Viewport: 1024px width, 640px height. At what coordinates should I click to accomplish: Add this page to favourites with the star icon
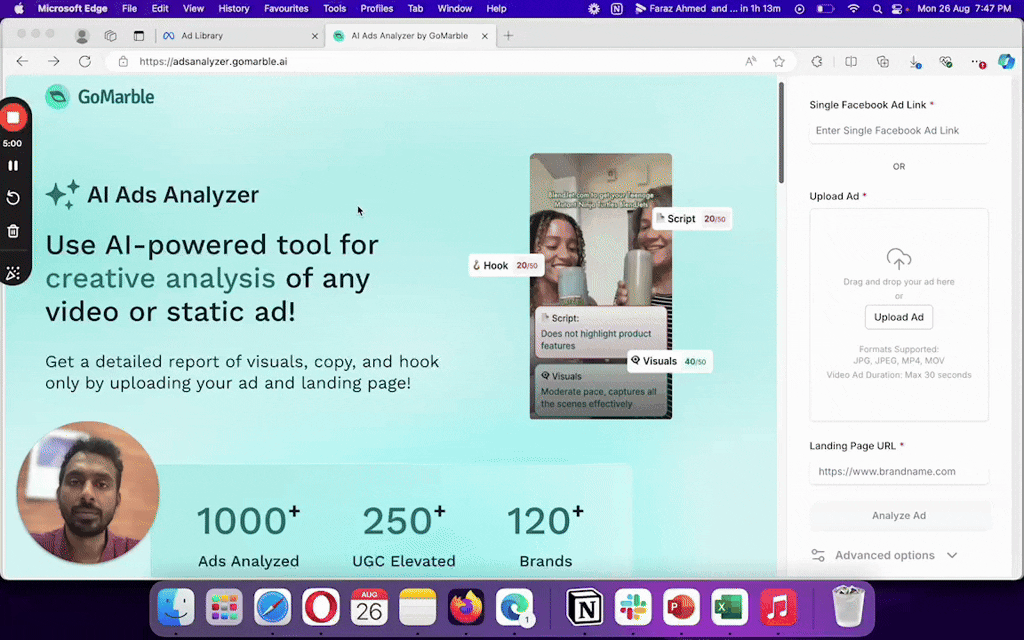[778, 61]
